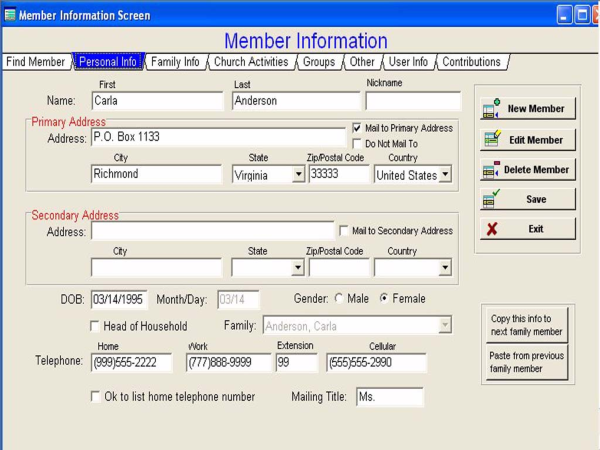Click the Member Information Screen title bar icon
The image size is (600, 450).
click(10, 15)
